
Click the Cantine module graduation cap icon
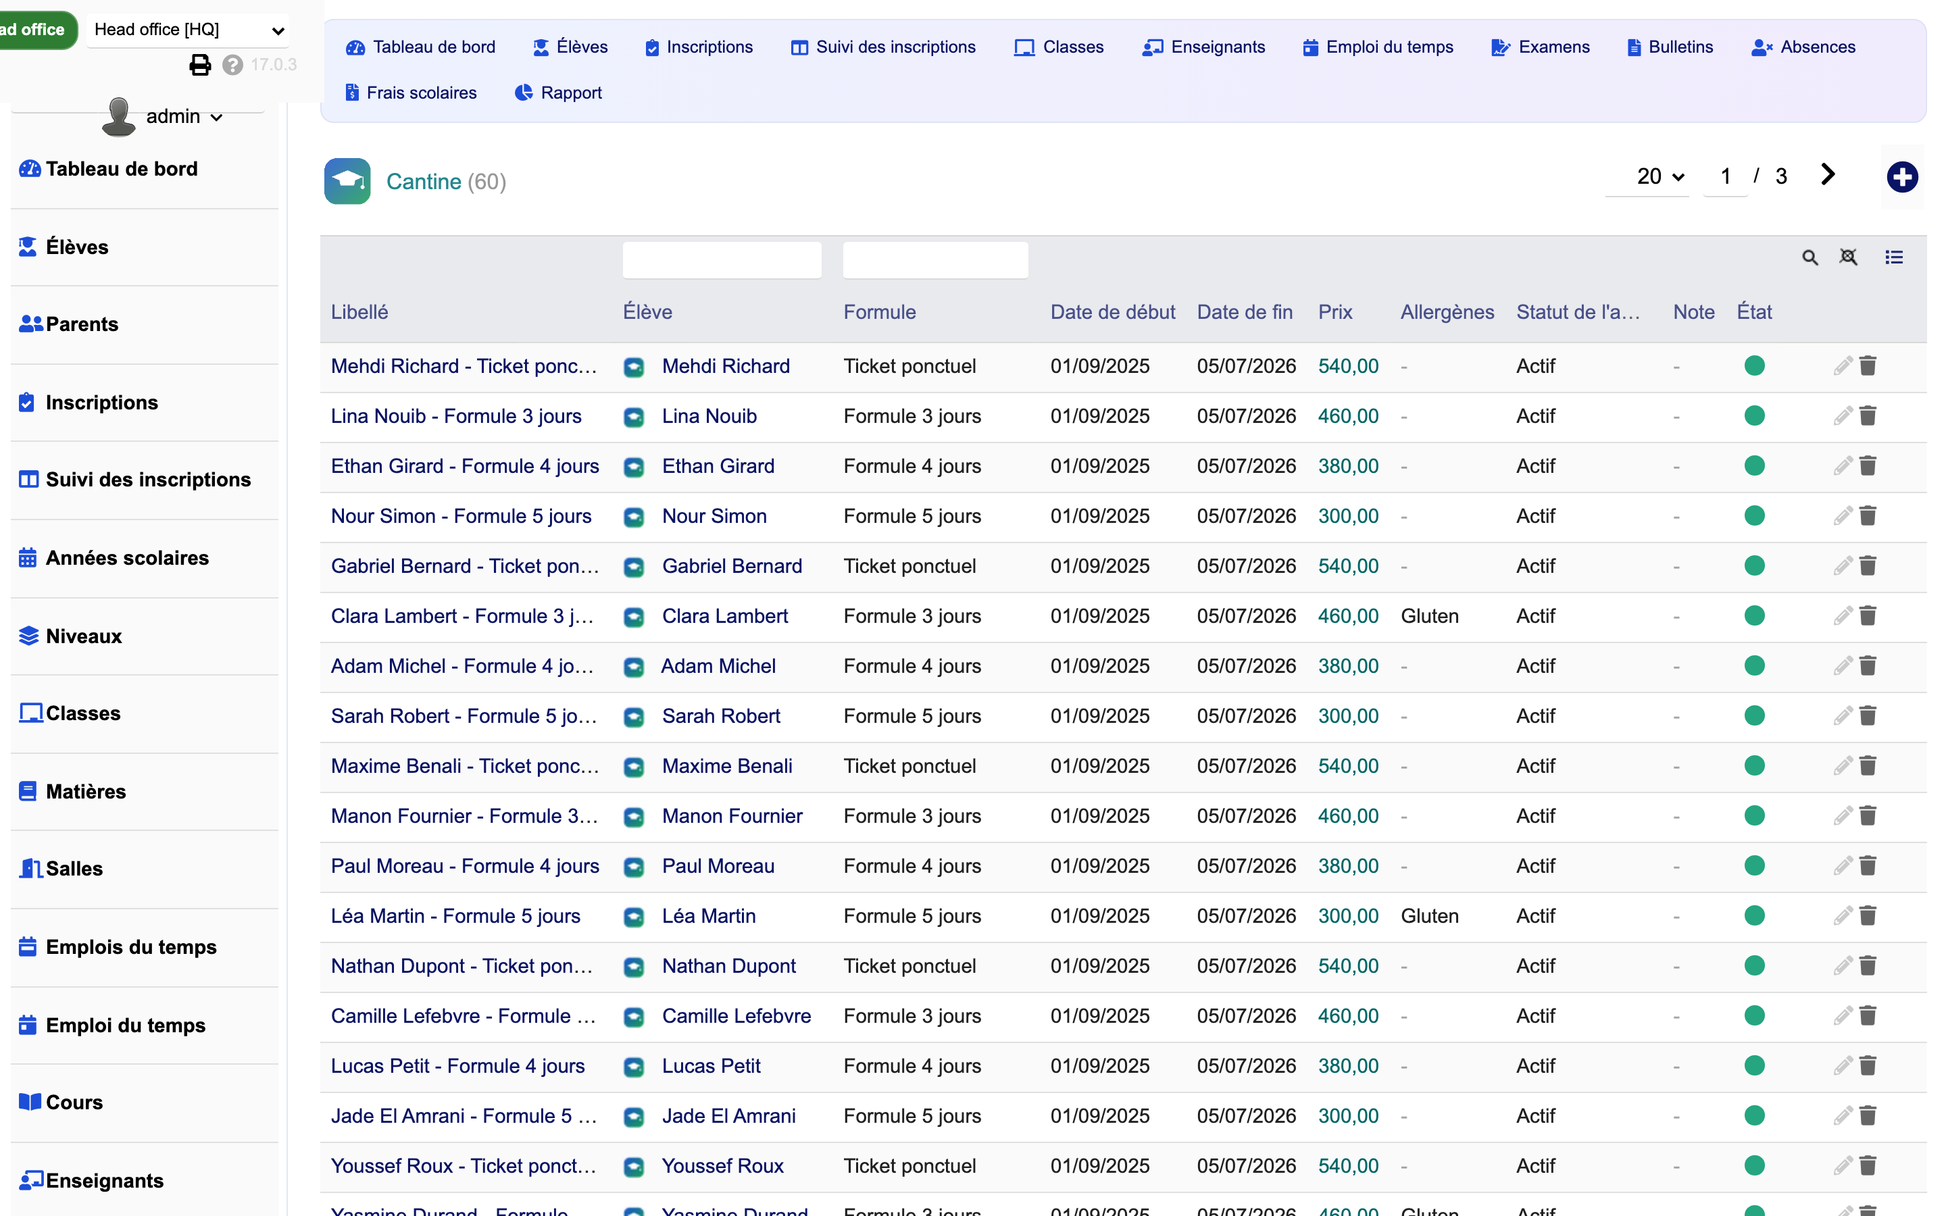[x=347, y=181]
